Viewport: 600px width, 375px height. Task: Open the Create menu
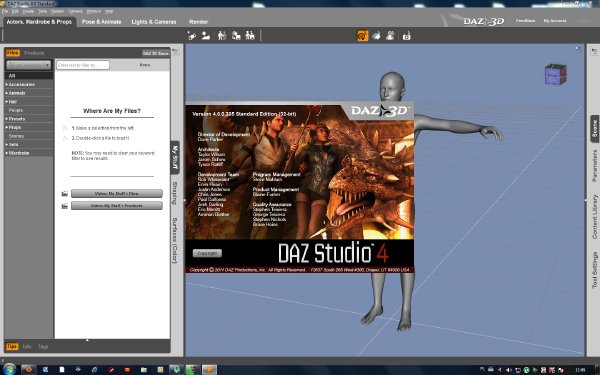click(x=28, y=11)
